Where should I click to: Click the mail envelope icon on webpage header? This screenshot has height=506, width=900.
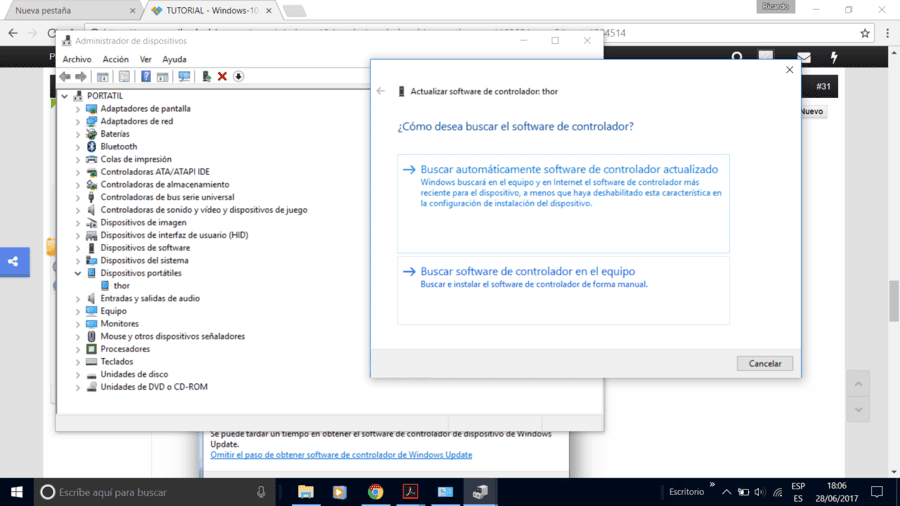click(804, 57)
